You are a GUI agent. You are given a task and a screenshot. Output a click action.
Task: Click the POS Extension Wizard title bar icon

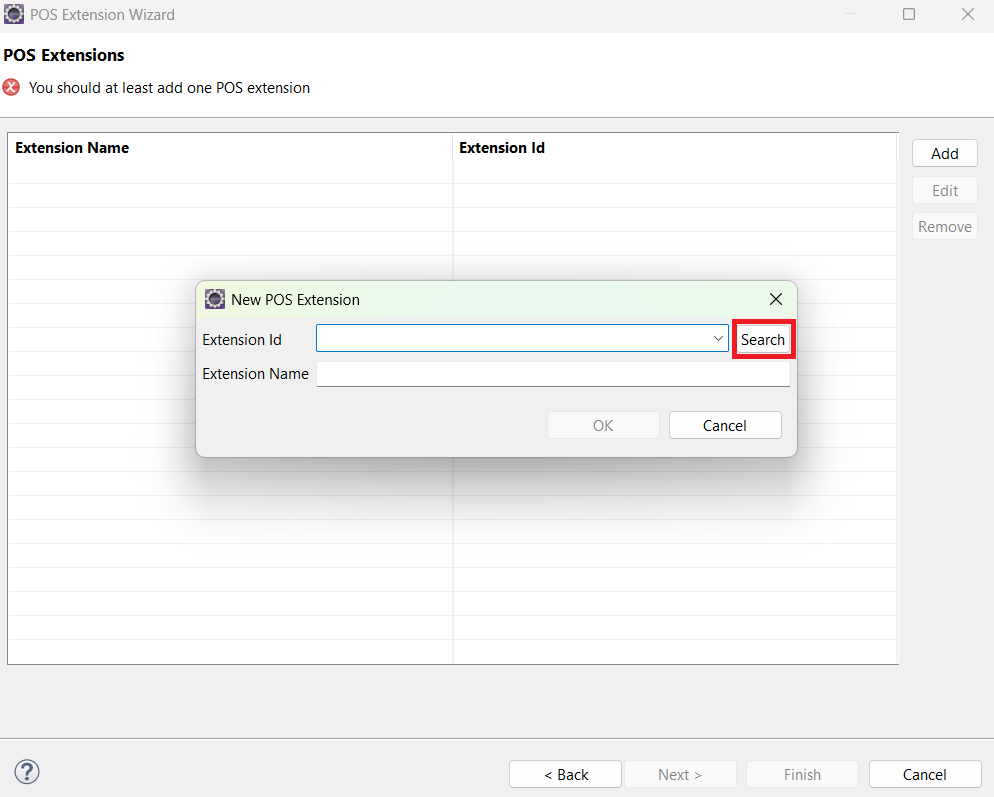pos(14,14)
